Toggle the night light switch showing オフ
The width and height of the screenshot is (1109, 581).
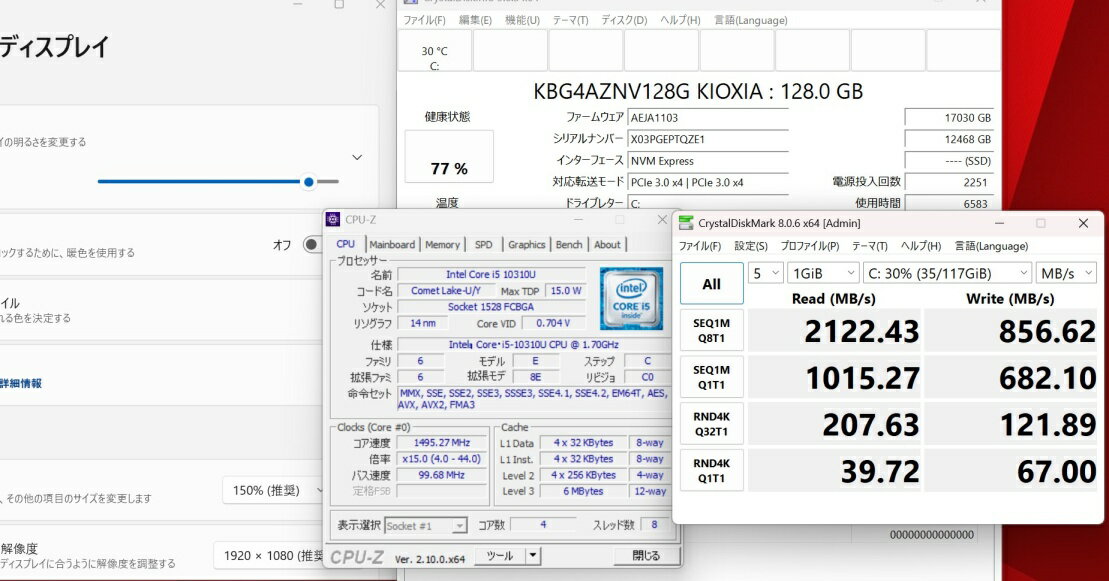coord(312,245)
